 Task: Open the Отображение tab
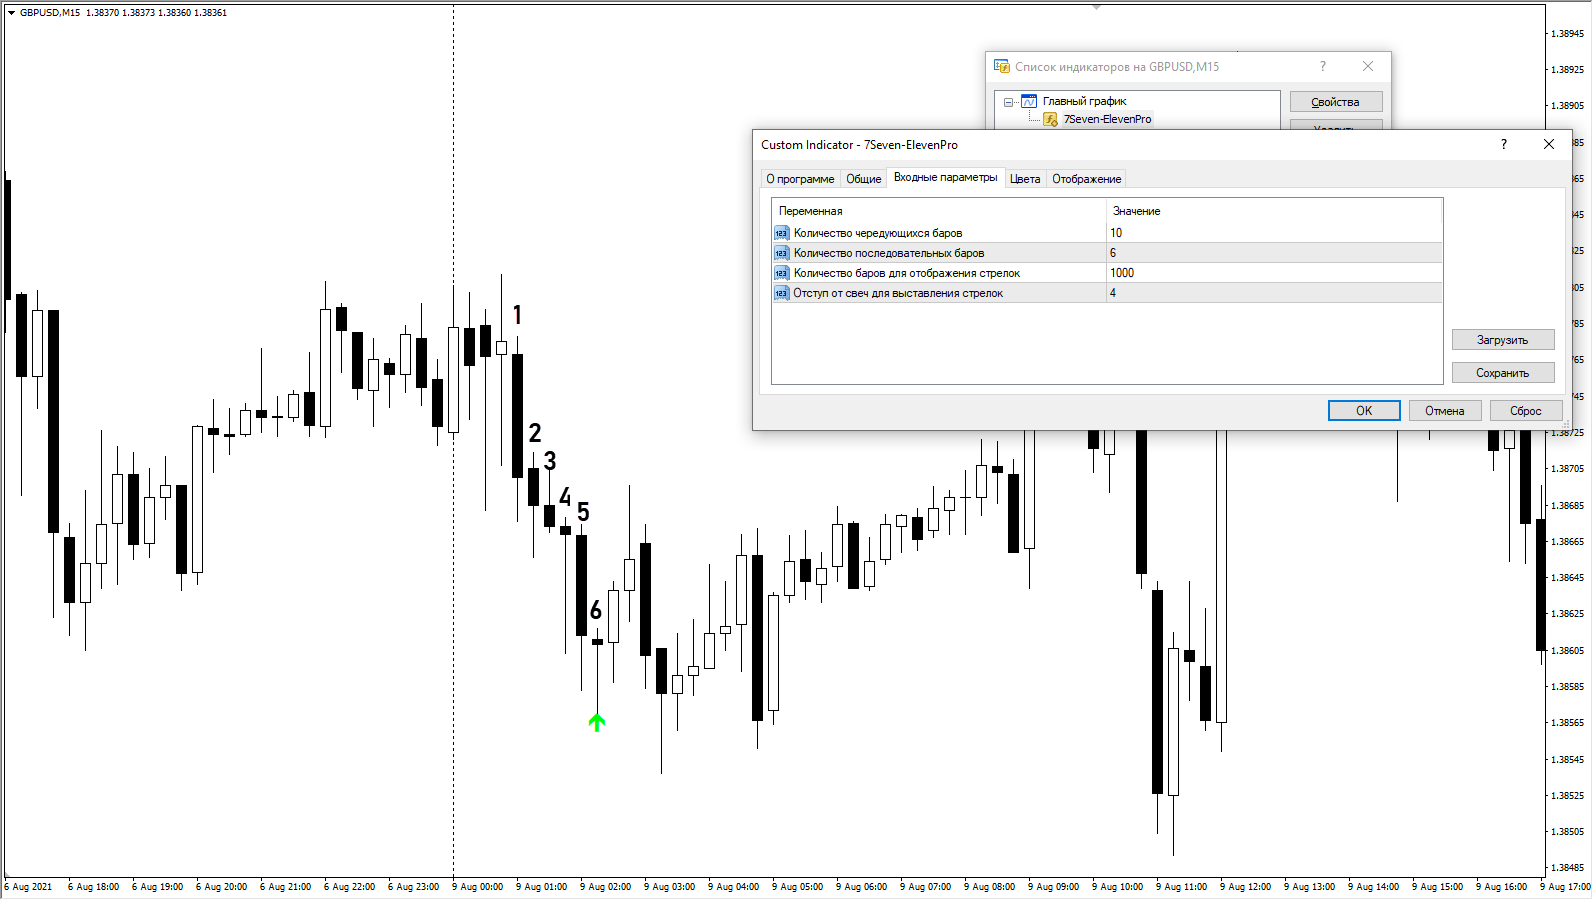(x=1086, y=179)
